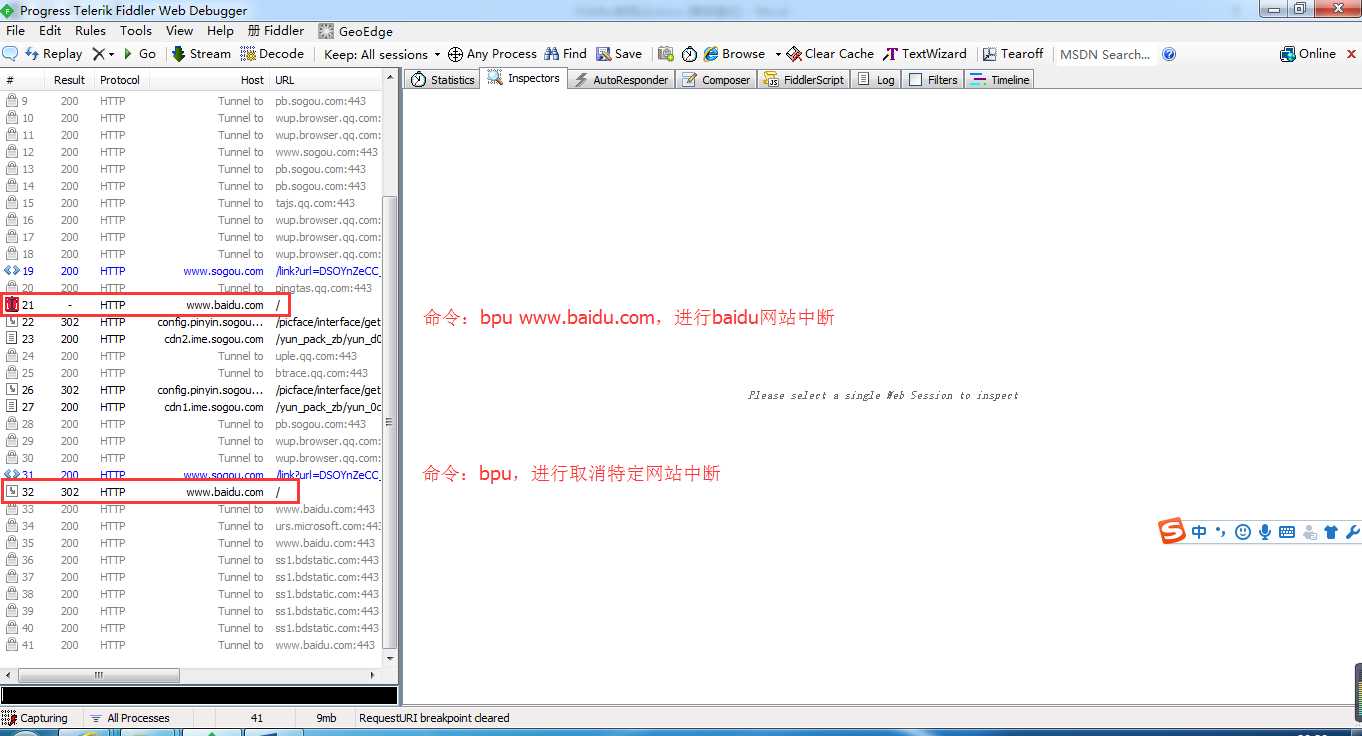Screen dimensions: 1362x736
Task: Switch to the Inspectors tab
Action: 523,78
